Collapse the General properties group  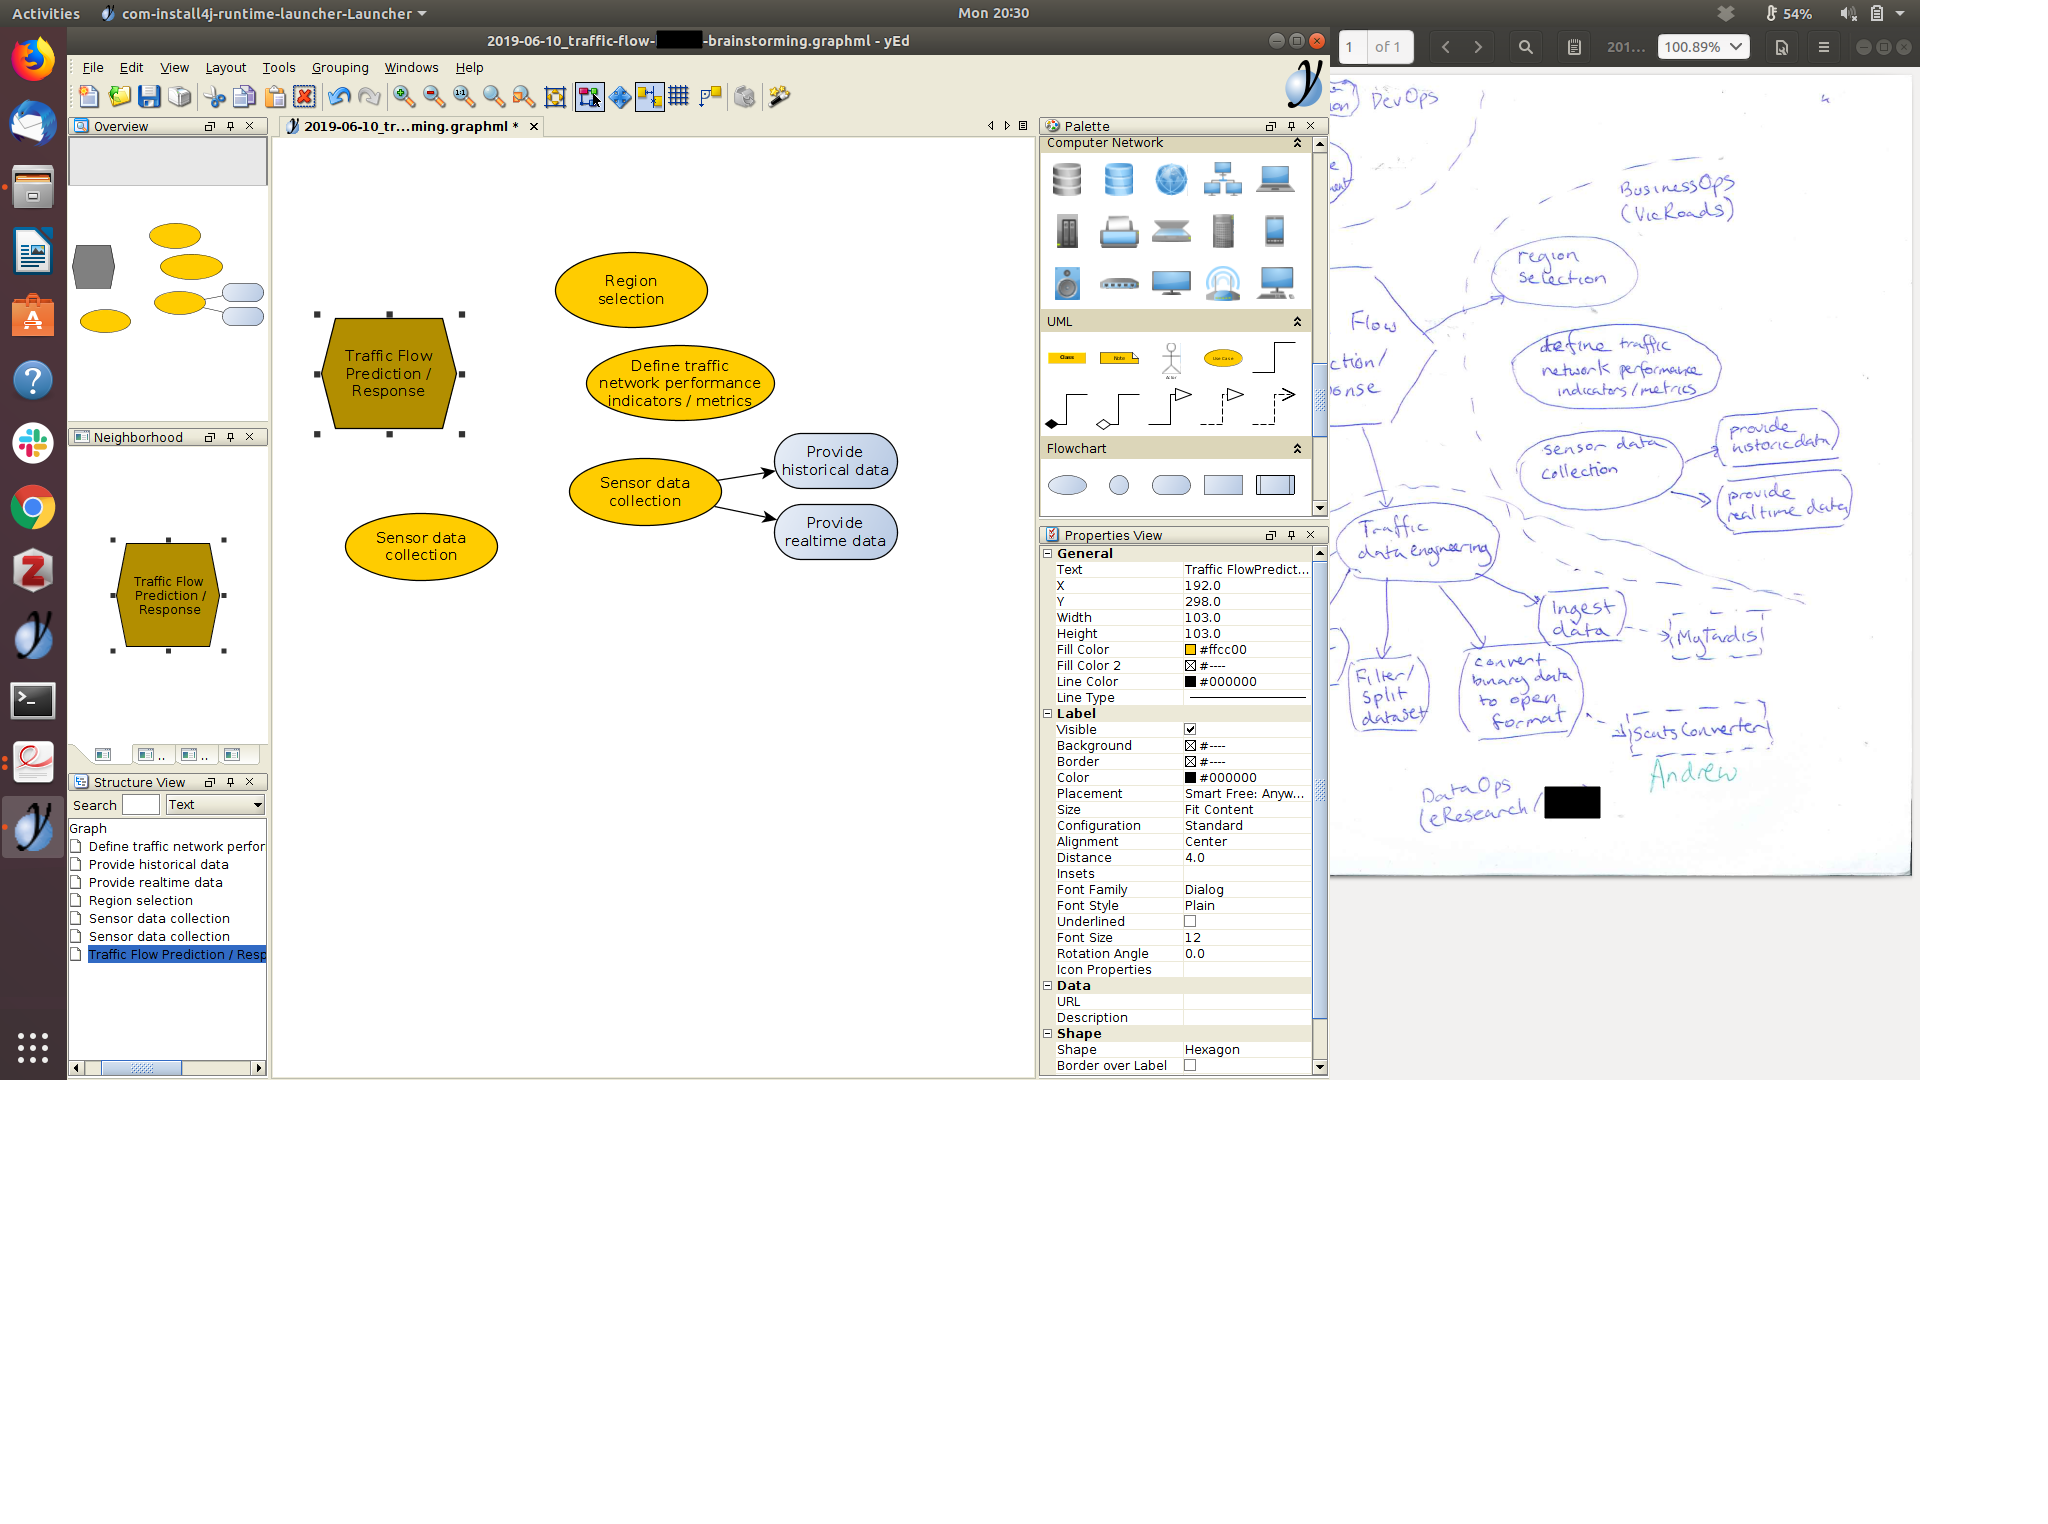(x=1048, y=554)
